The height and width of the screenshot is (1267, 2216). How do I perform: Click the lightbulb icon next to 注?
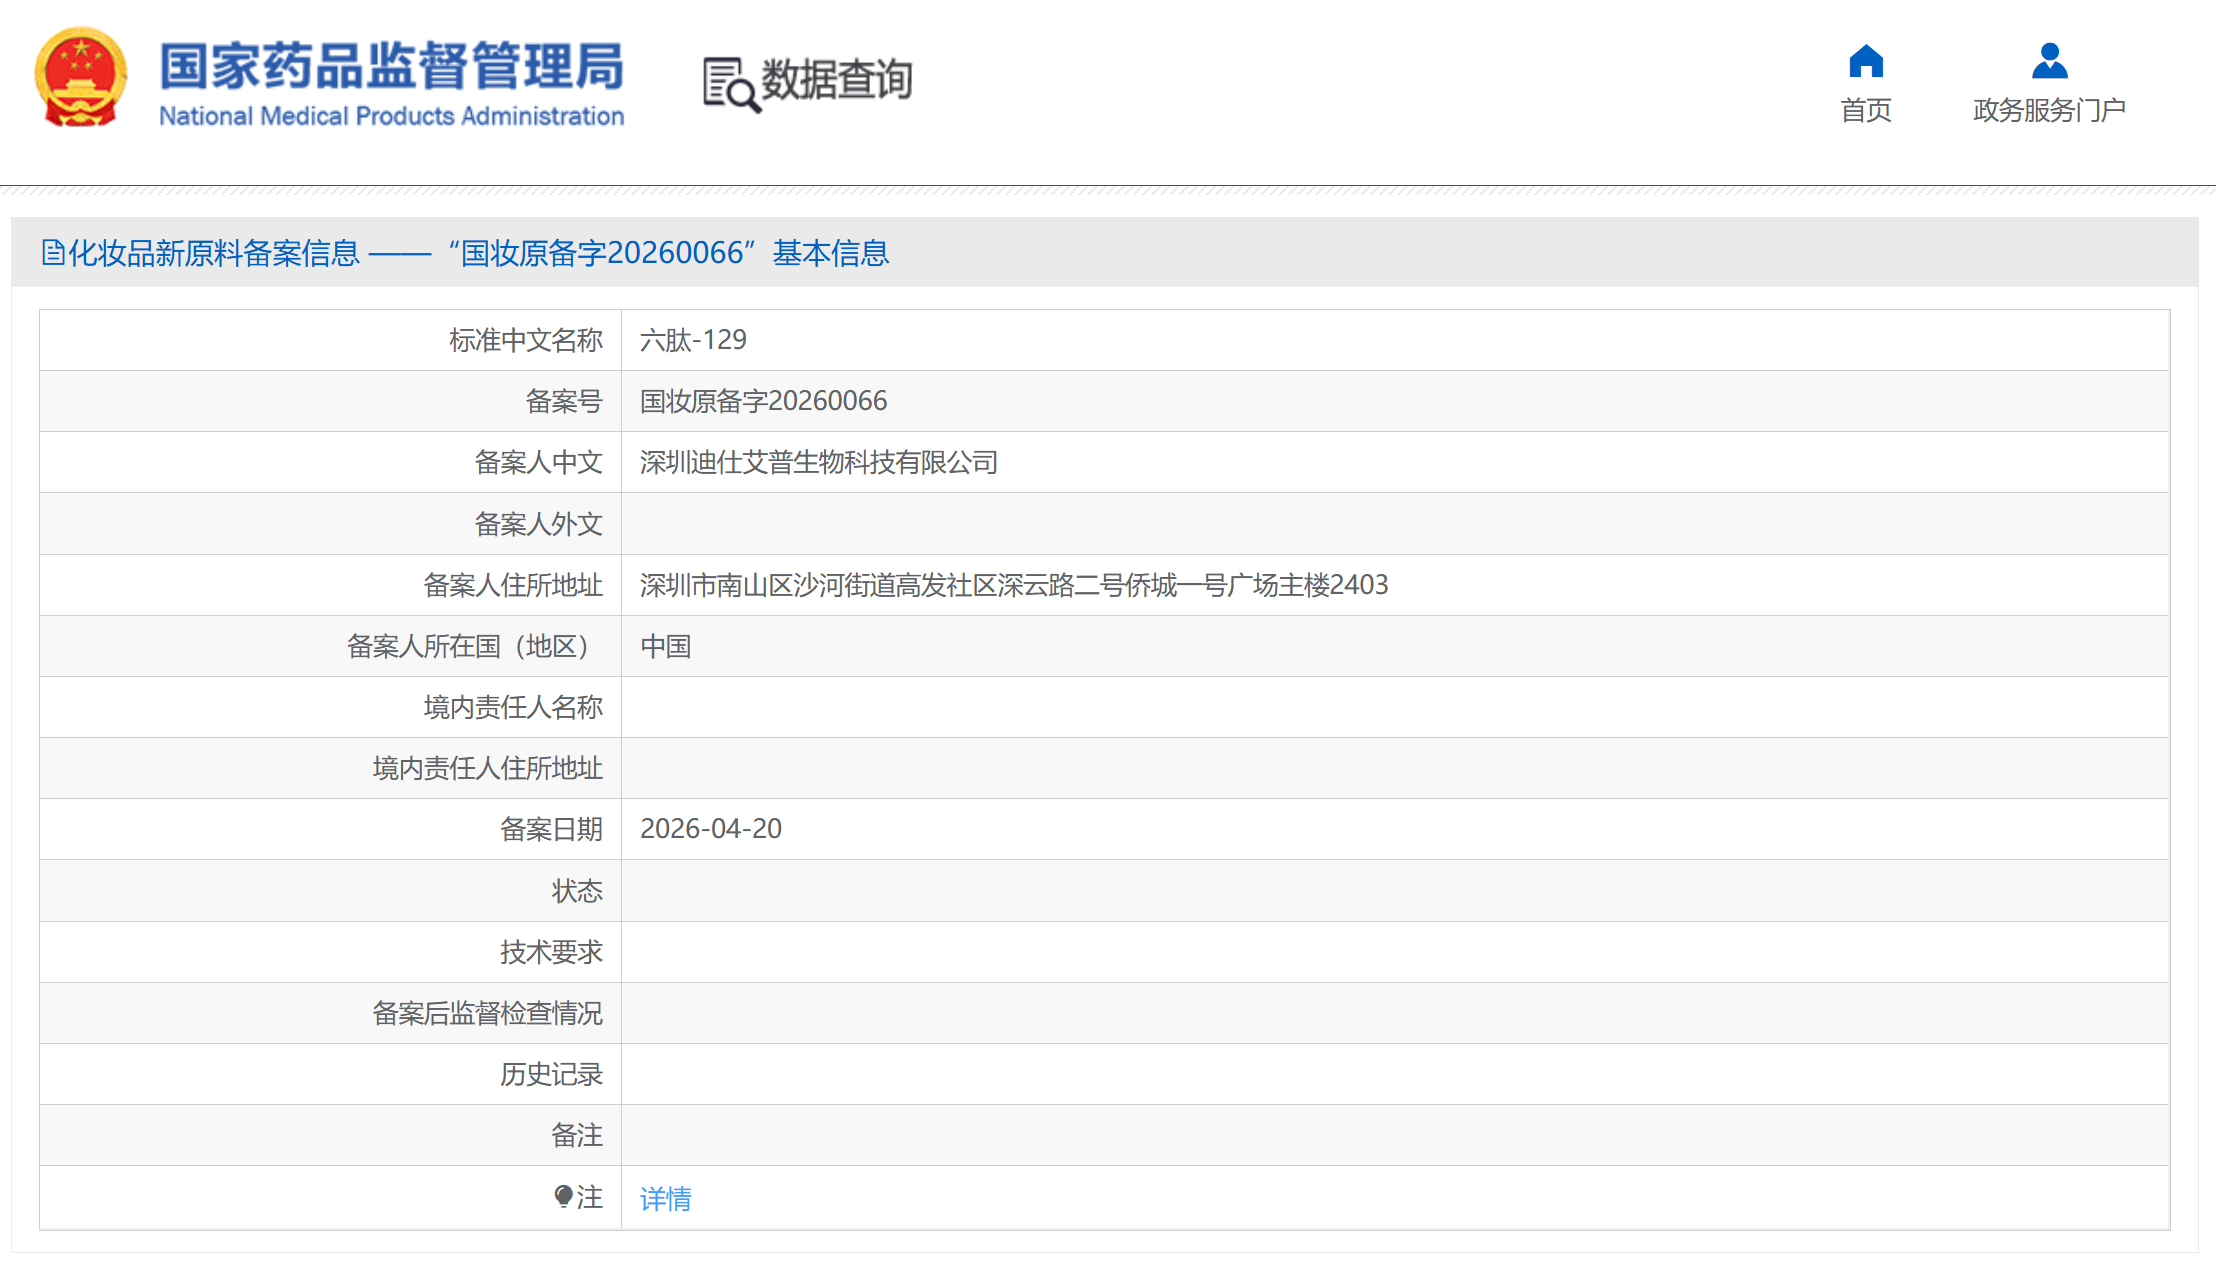[563, 1196]
